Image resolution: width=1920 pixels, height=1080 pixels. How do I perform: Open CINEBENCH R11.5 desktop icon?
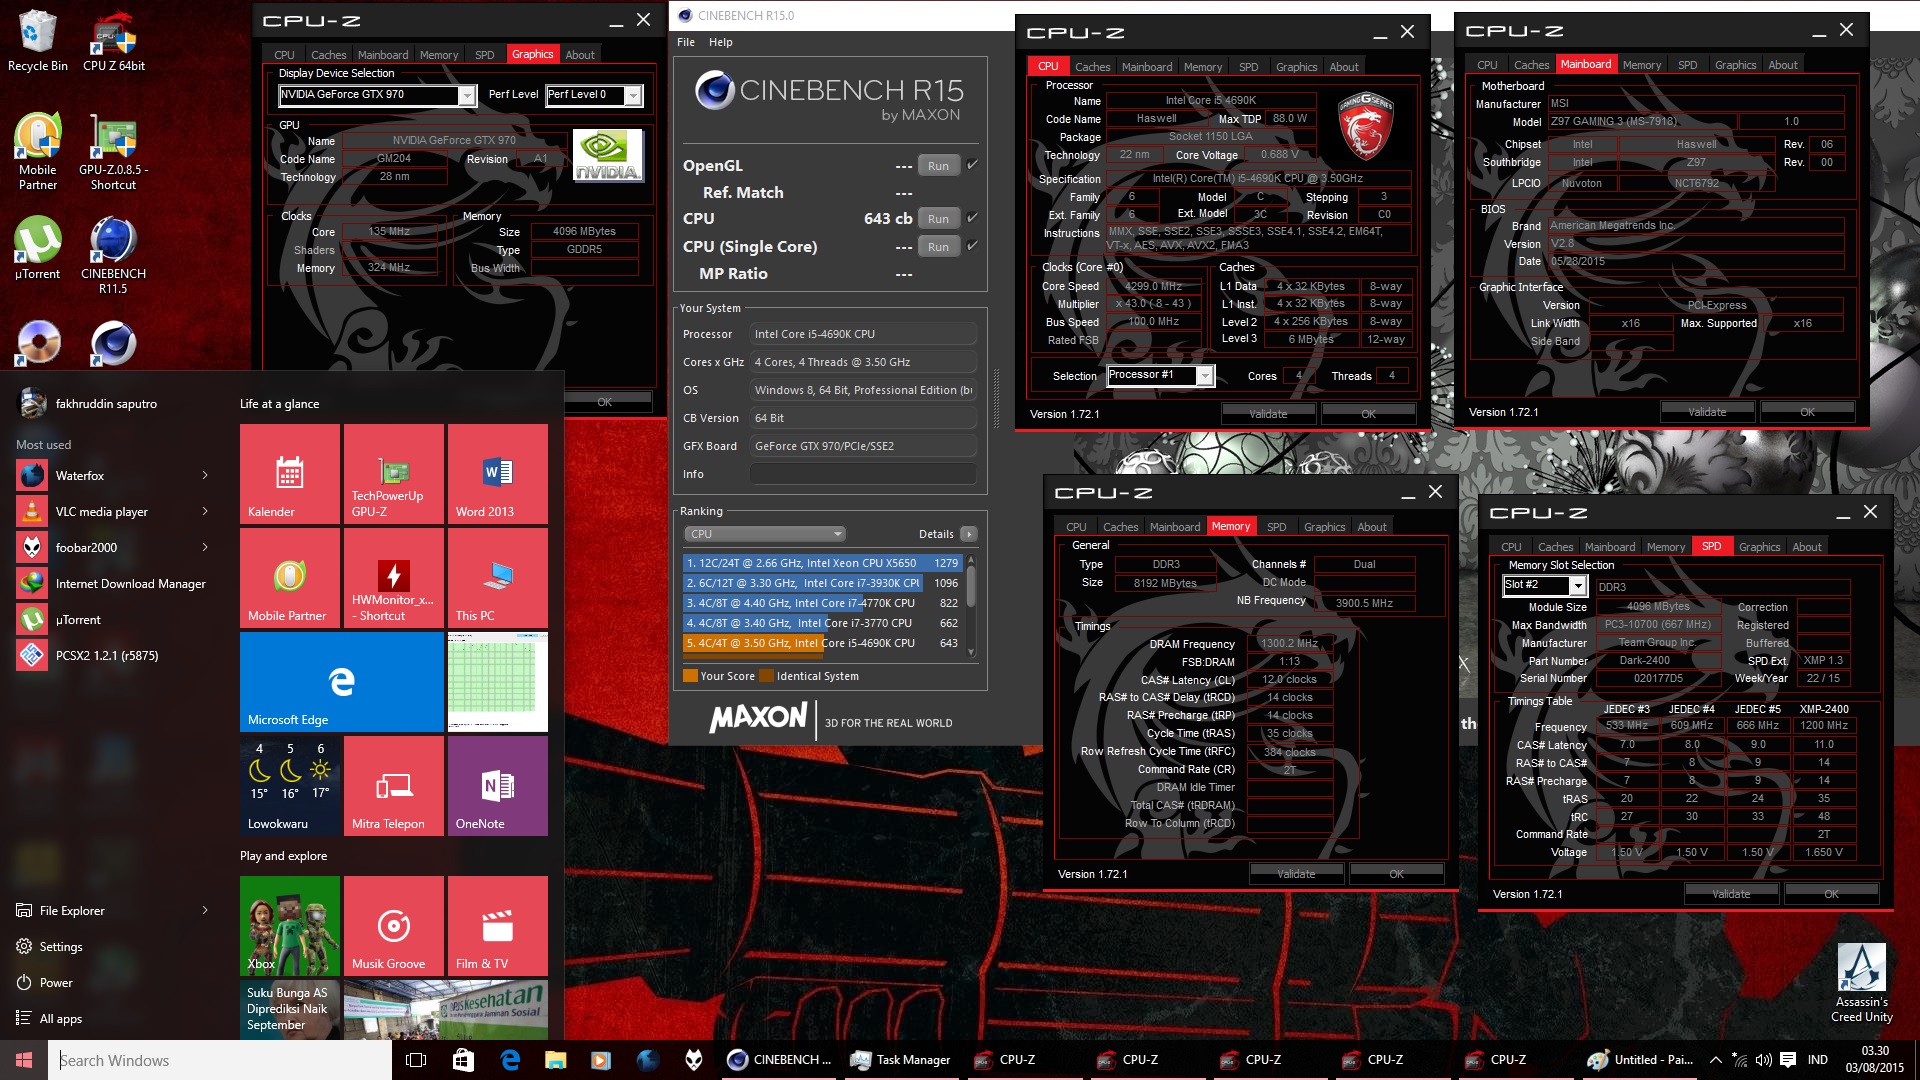tap(113, 255)
